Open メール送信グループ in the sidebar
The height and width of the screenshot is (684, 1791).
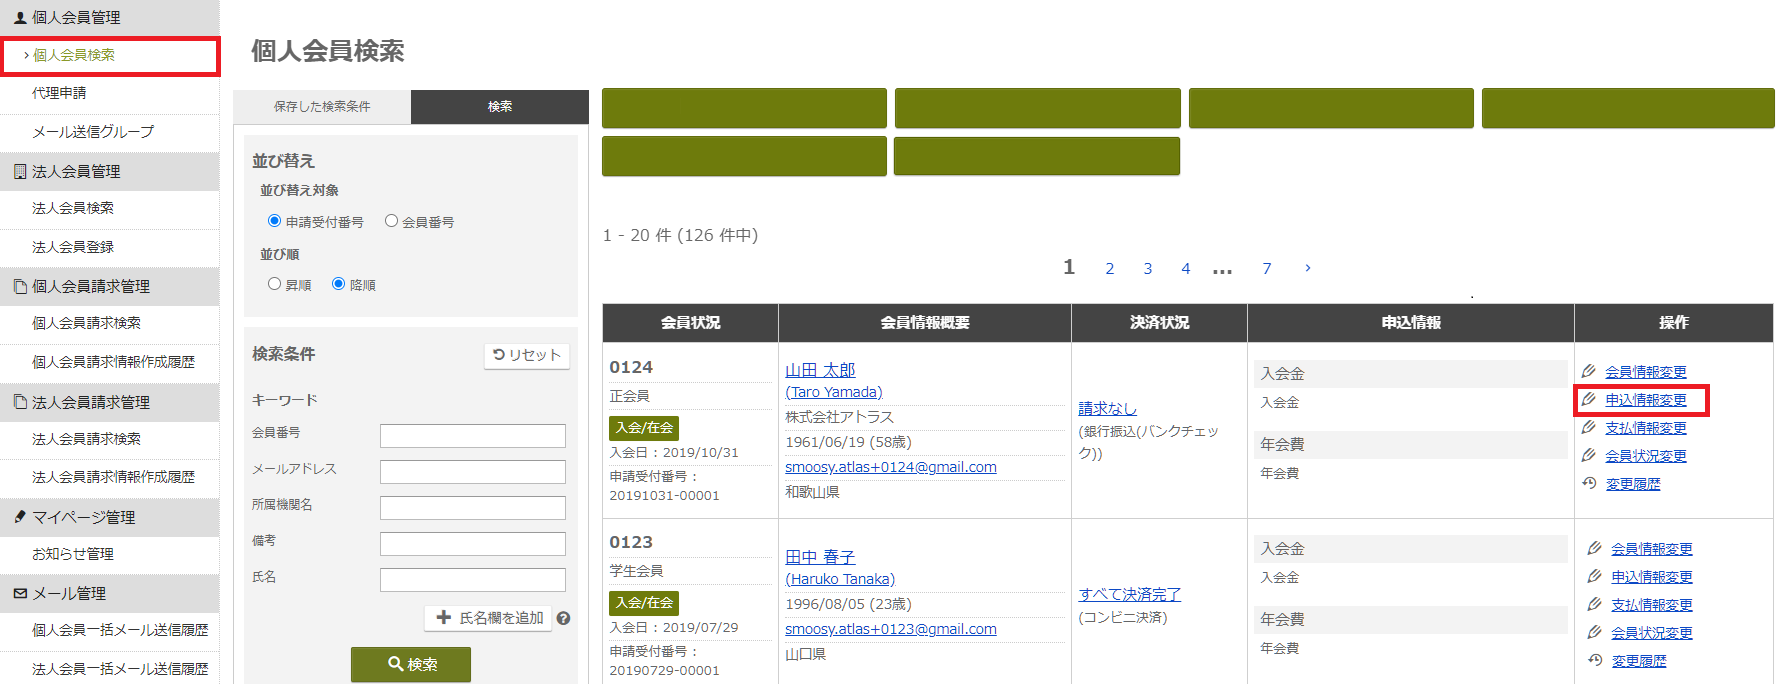[x=93, y=132]
